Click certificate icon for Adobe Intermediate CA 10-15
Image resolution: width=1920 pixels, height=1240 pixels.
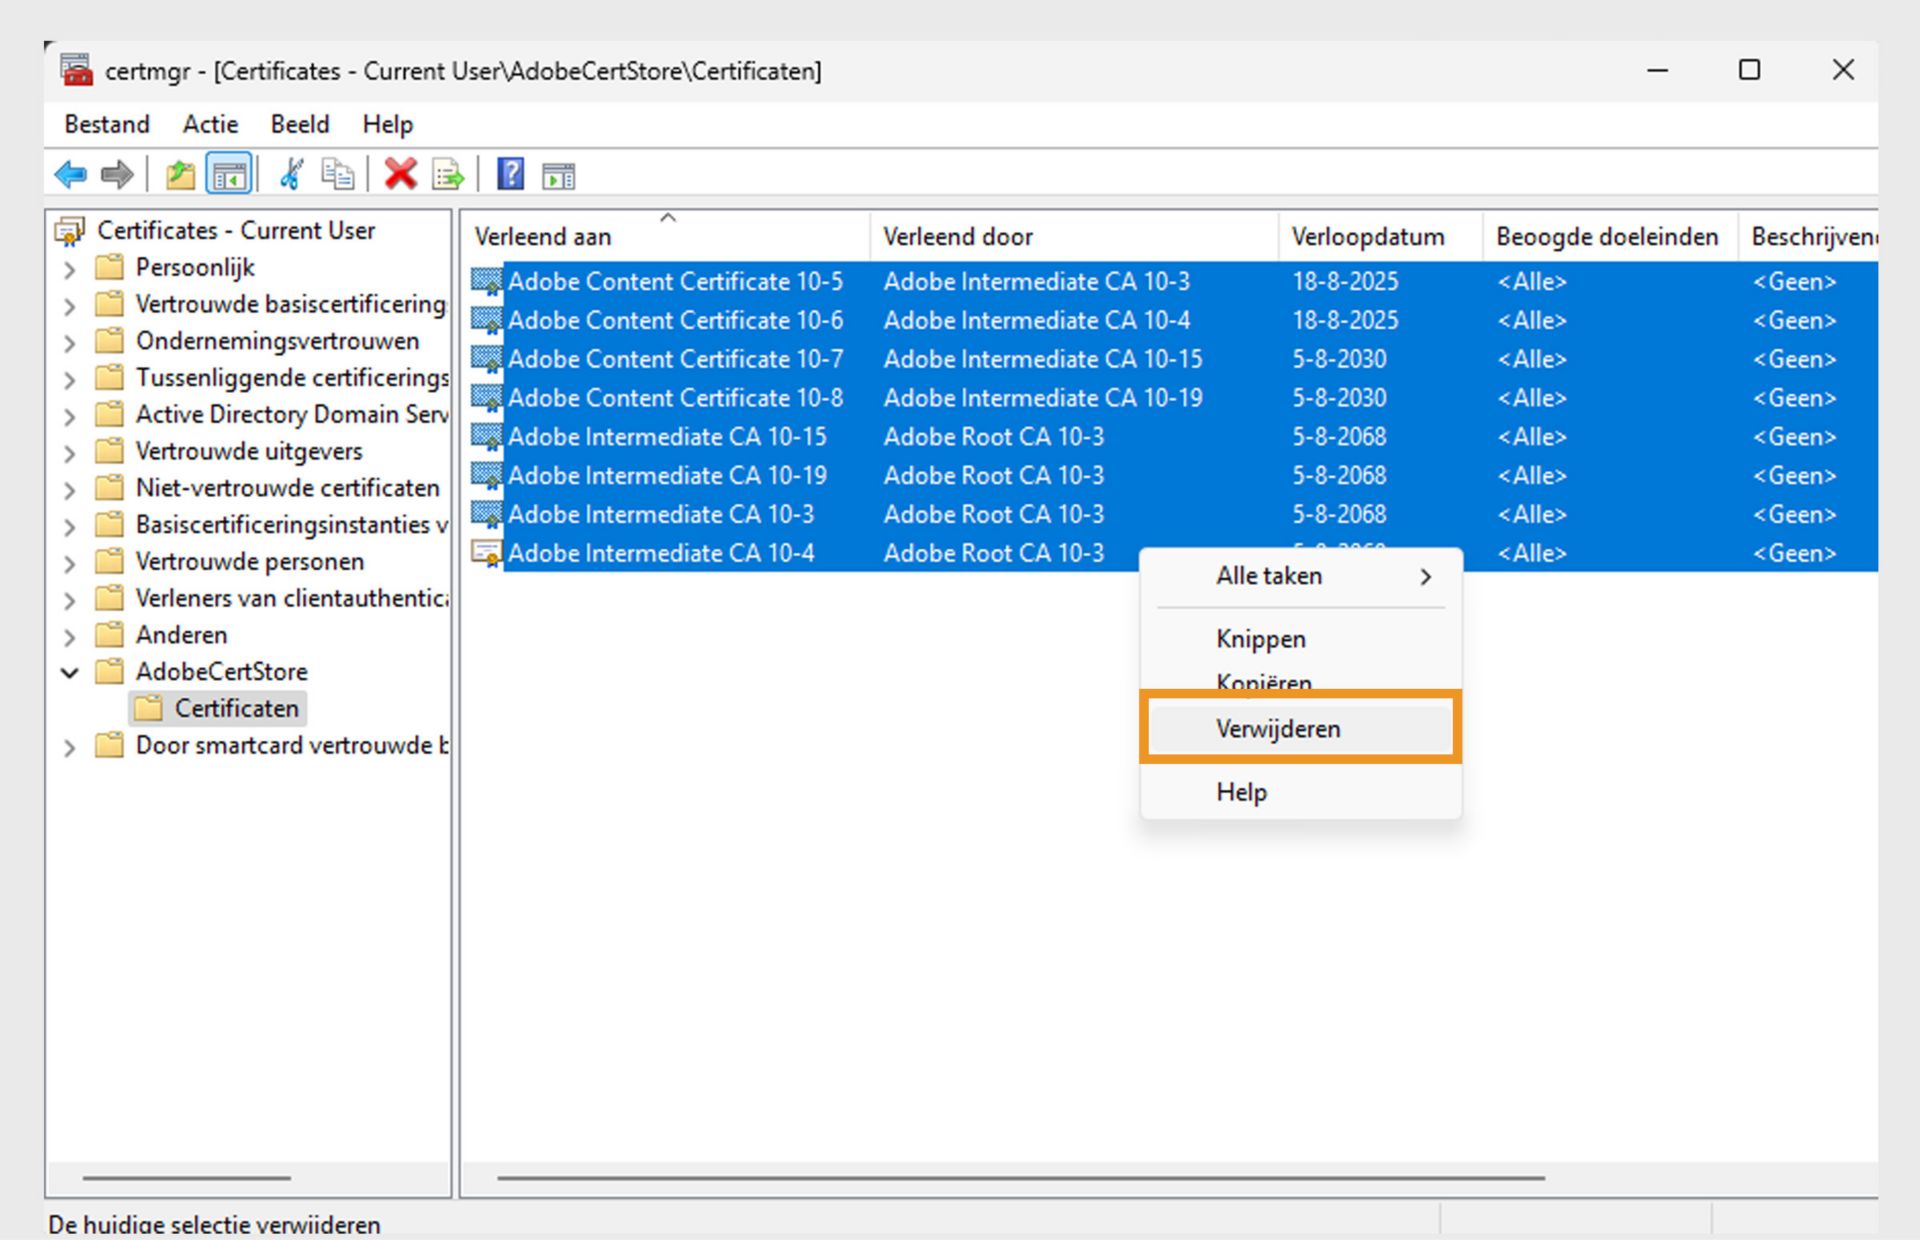click(x=487, y=437)
